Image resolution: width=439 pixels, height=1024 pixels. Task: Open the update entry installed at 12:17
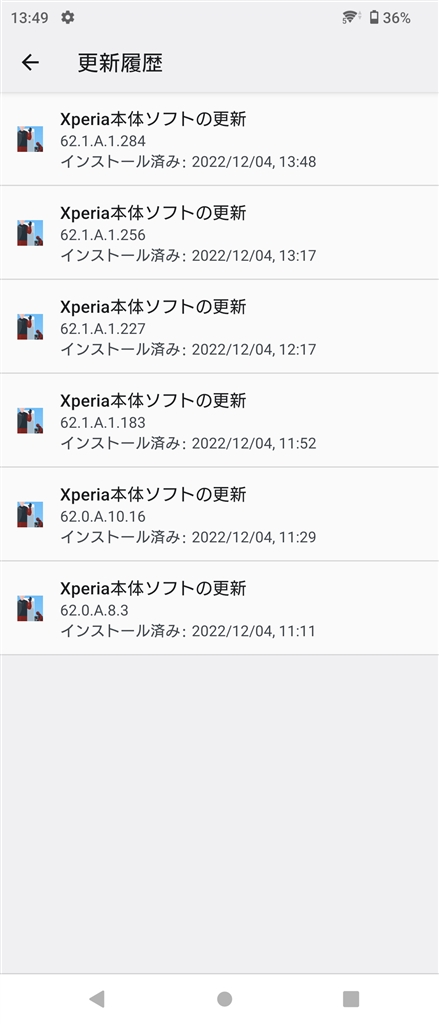220,327
